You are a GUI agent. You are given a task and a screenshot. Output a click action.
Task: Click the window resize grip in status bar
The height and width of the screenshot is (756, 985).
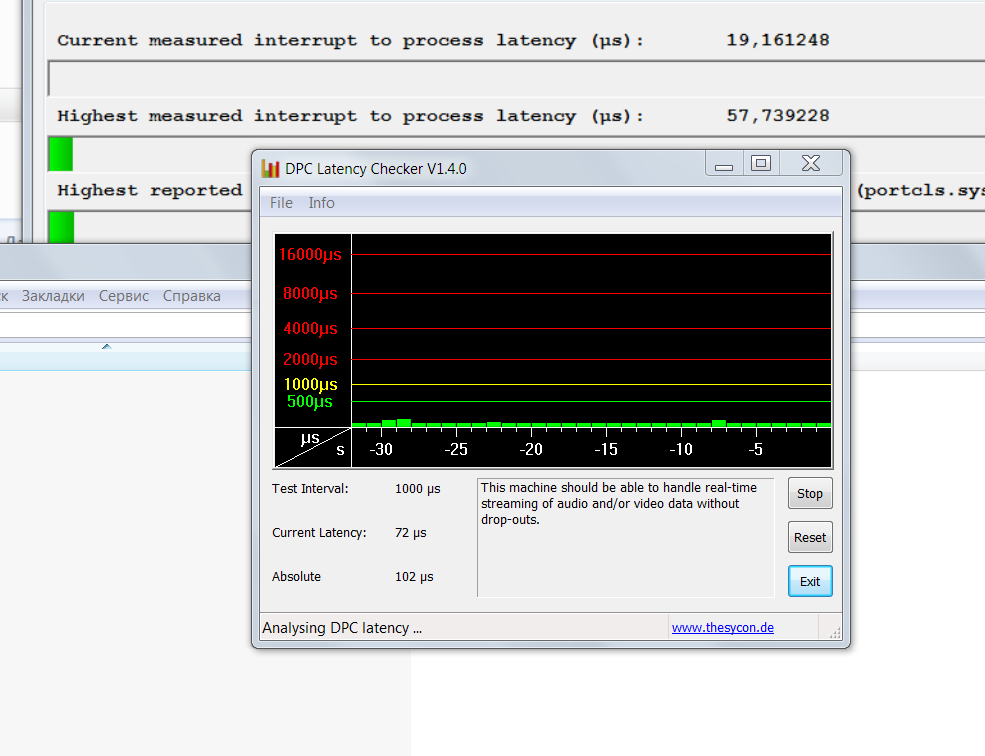(x=834, y=632)
